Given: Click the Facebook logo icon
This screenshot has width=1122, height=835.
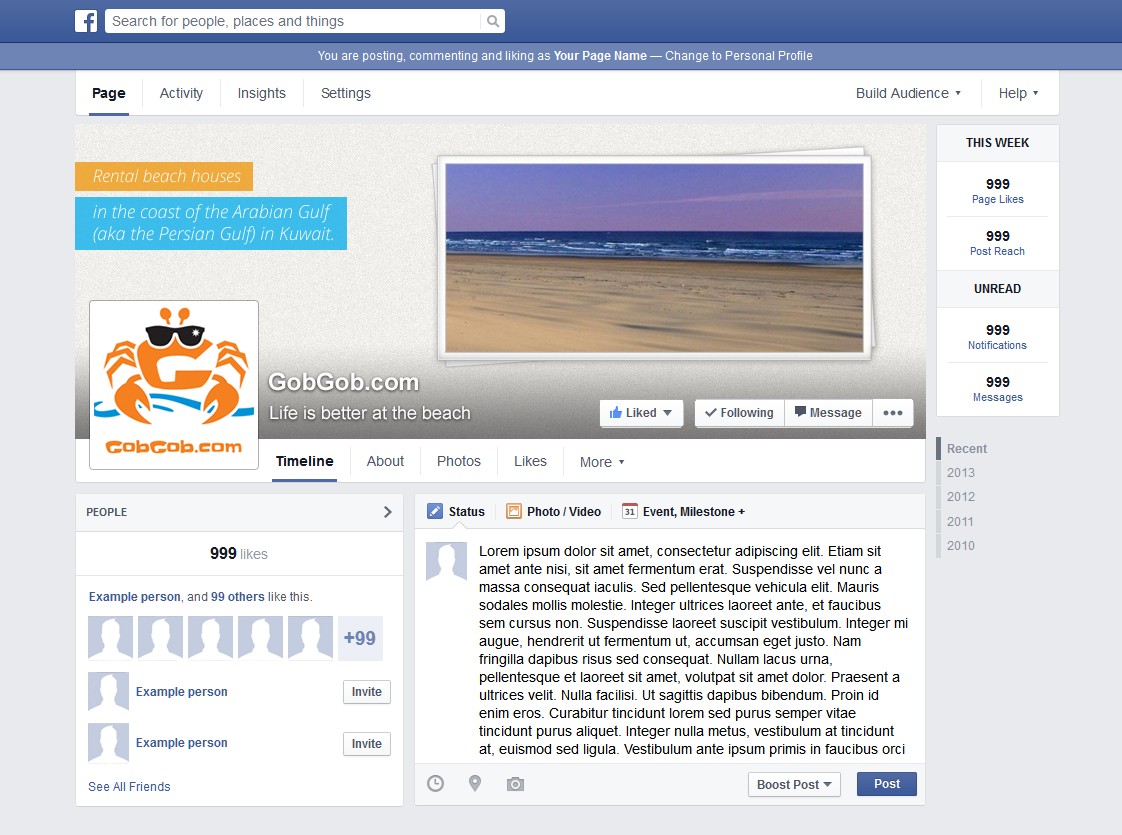Looking at the screenshot, I should pos(86,21).
